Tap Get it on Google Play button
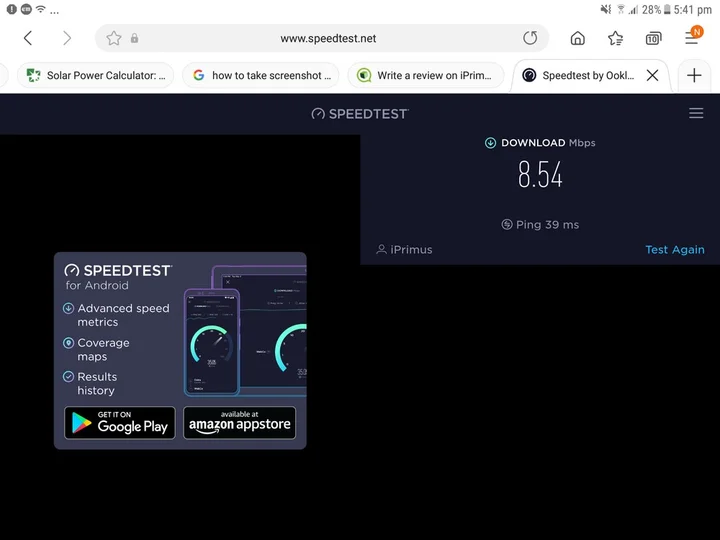The image size is (720, 540). tap(120, 422)
